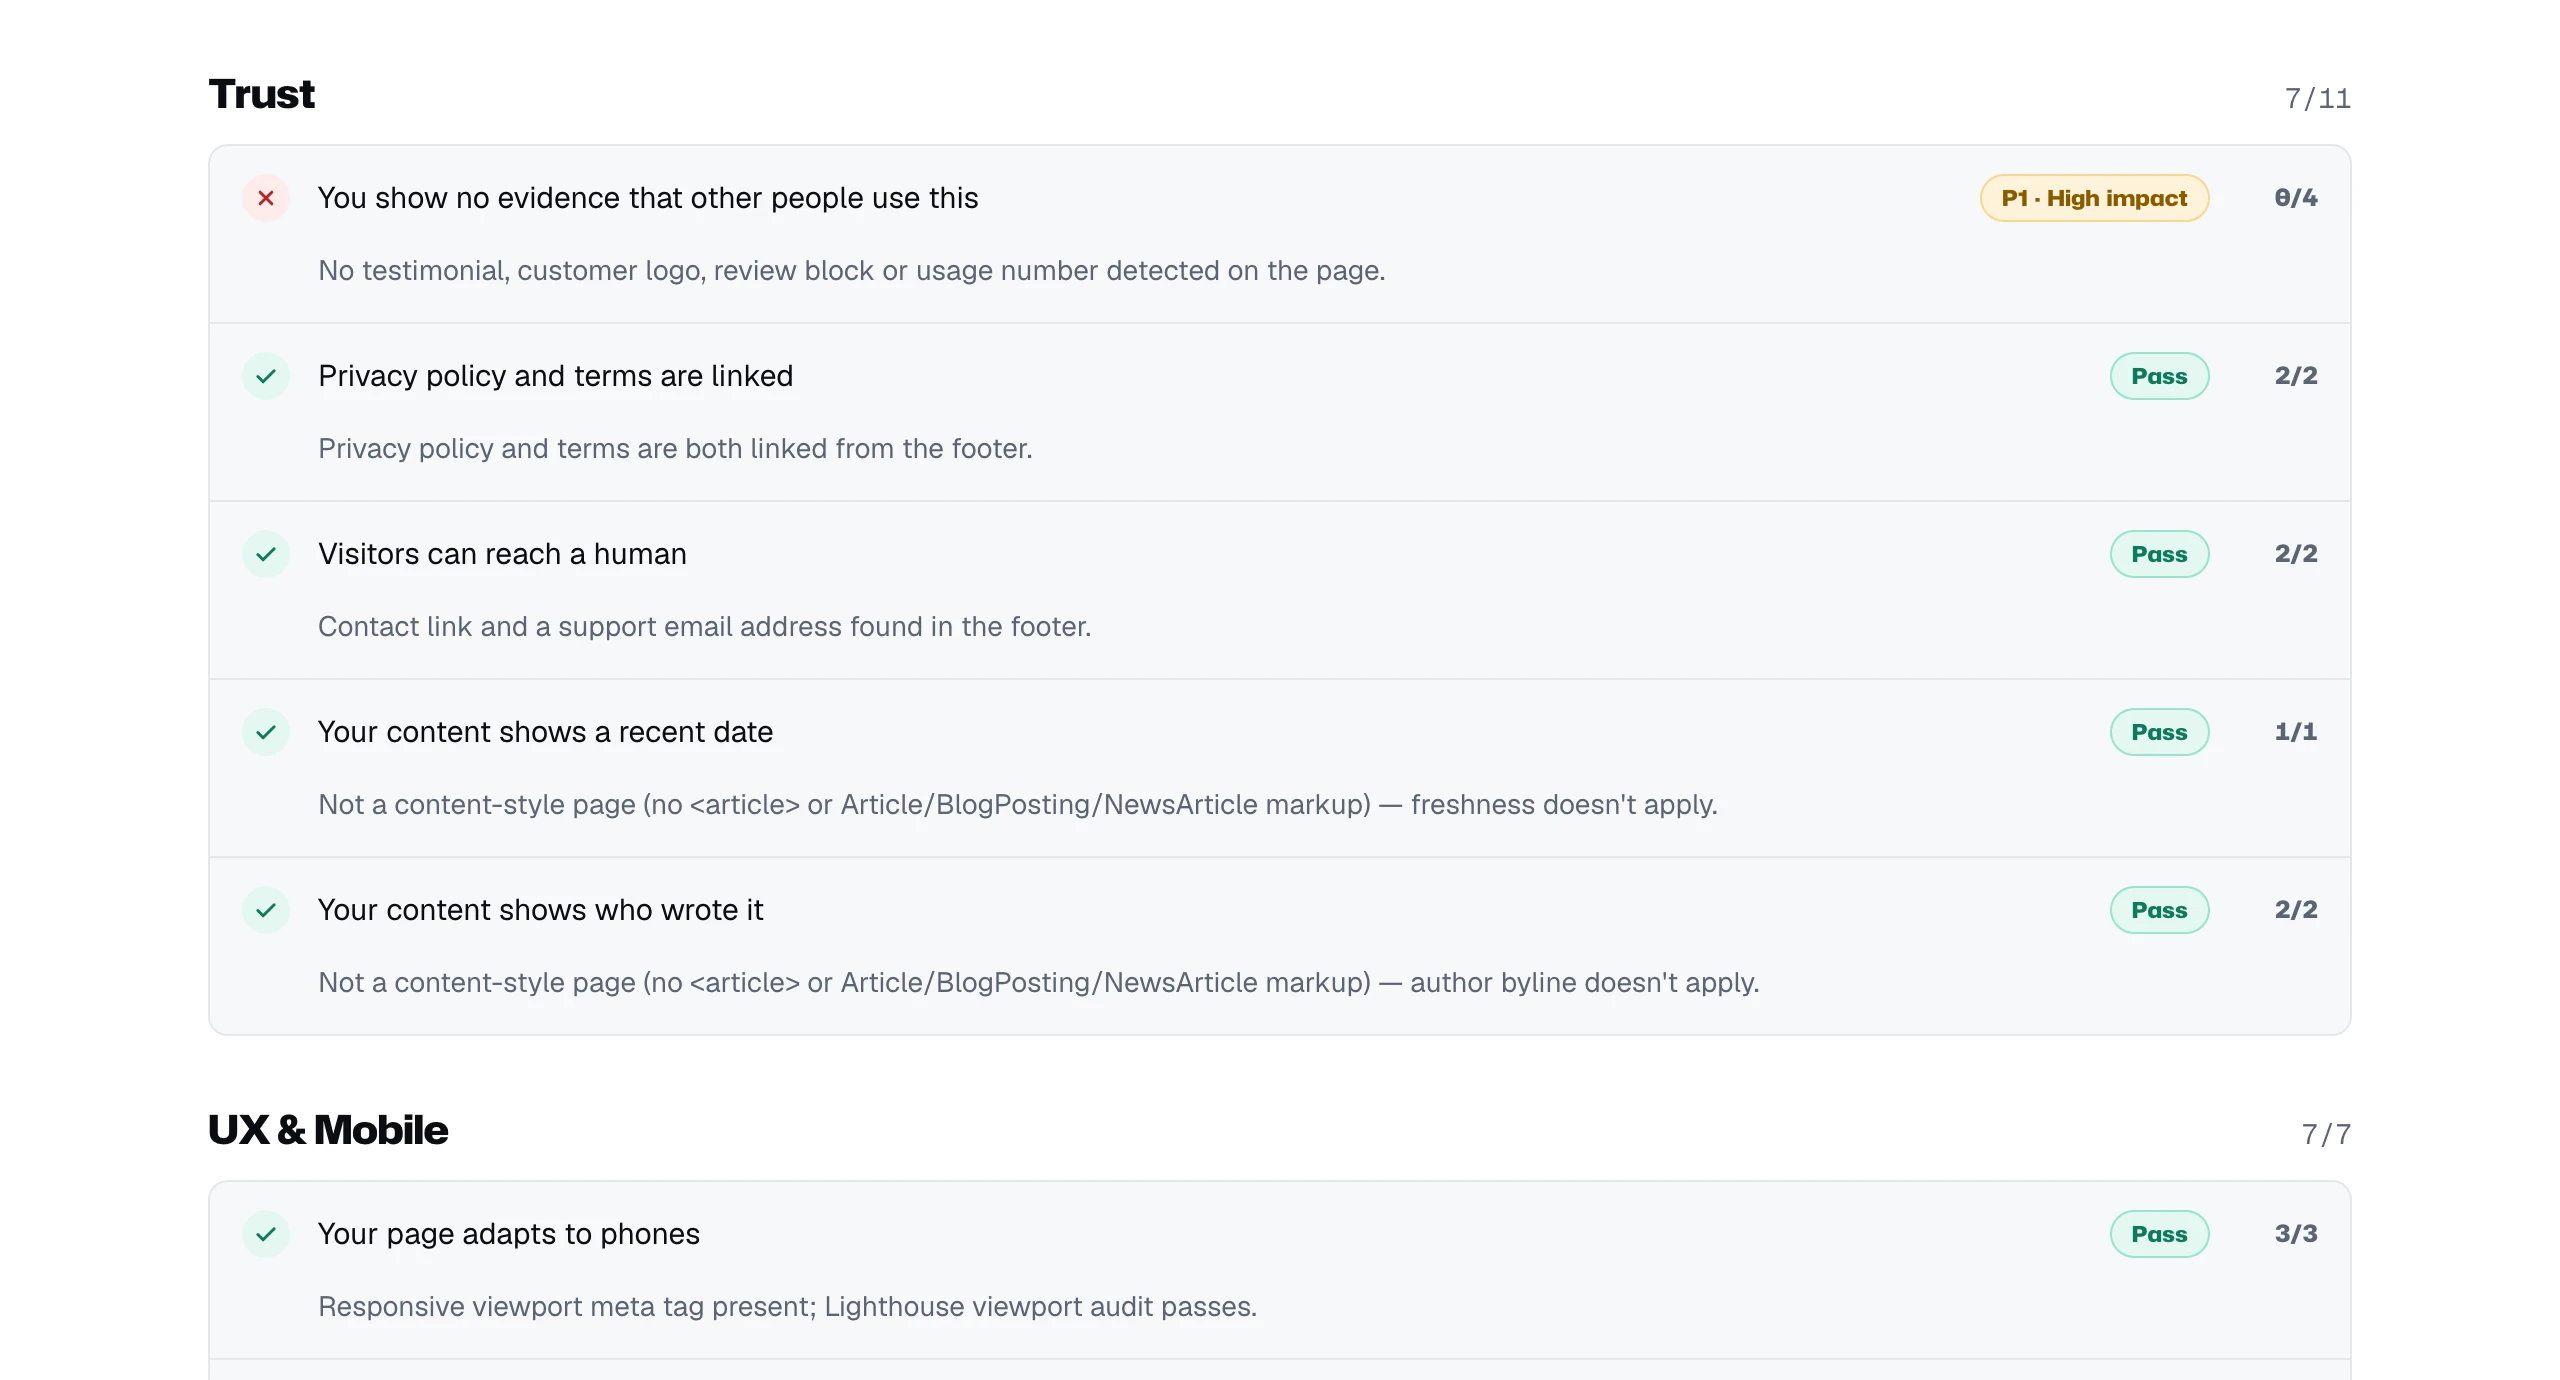Select 'Your page adapts to phones' title
This screenshot has width=2560, height=1380.
pos(508,1234)
